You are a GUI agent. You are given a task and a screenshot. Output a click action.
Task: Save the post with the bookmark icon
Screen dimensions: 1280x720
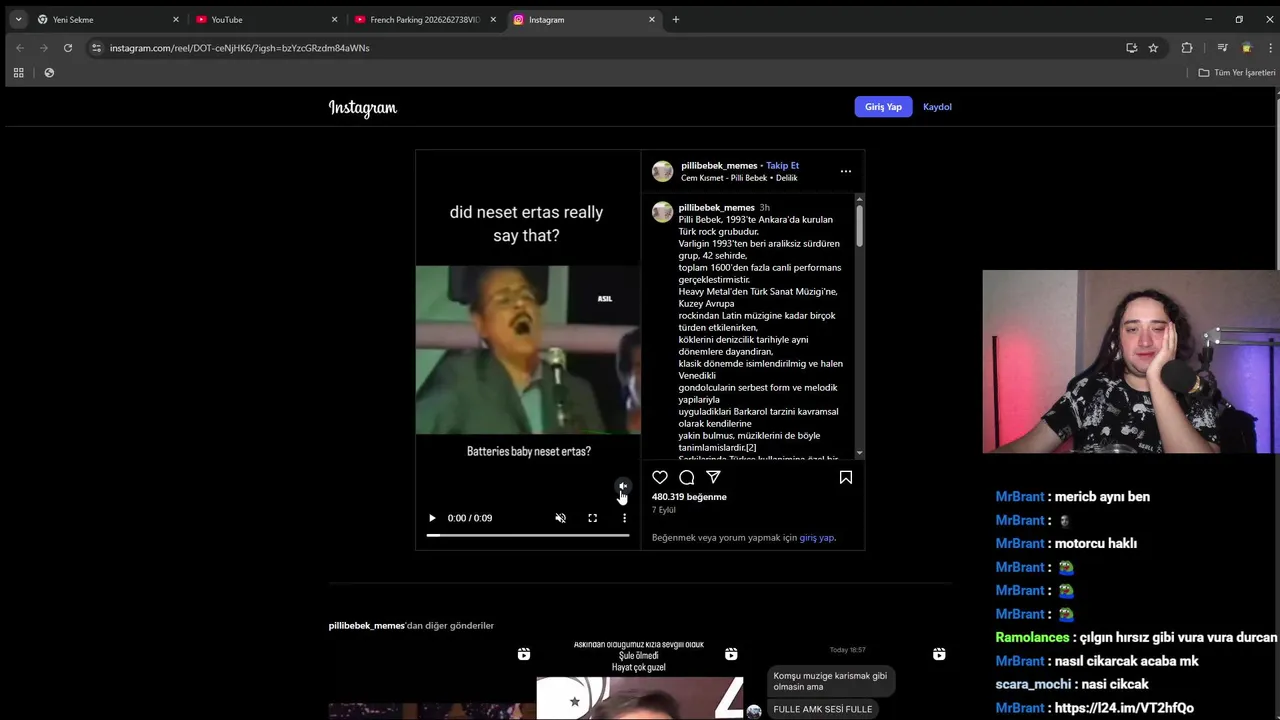point(845,477)
